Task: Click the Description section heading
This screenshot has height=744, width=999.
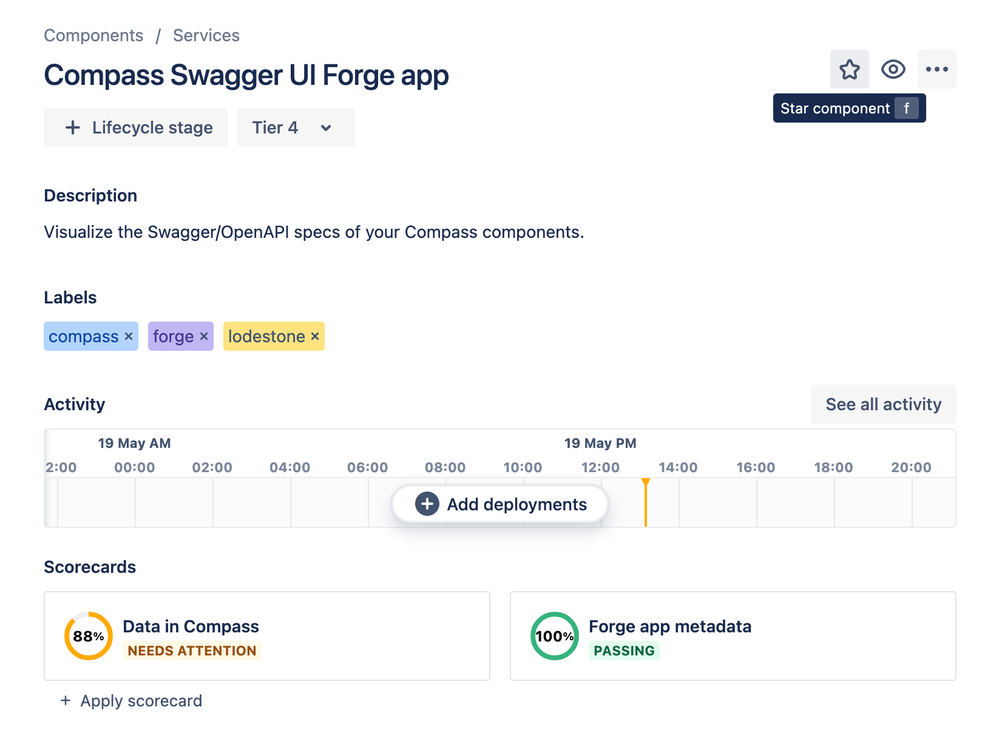Action: click(x=90, y=196)
